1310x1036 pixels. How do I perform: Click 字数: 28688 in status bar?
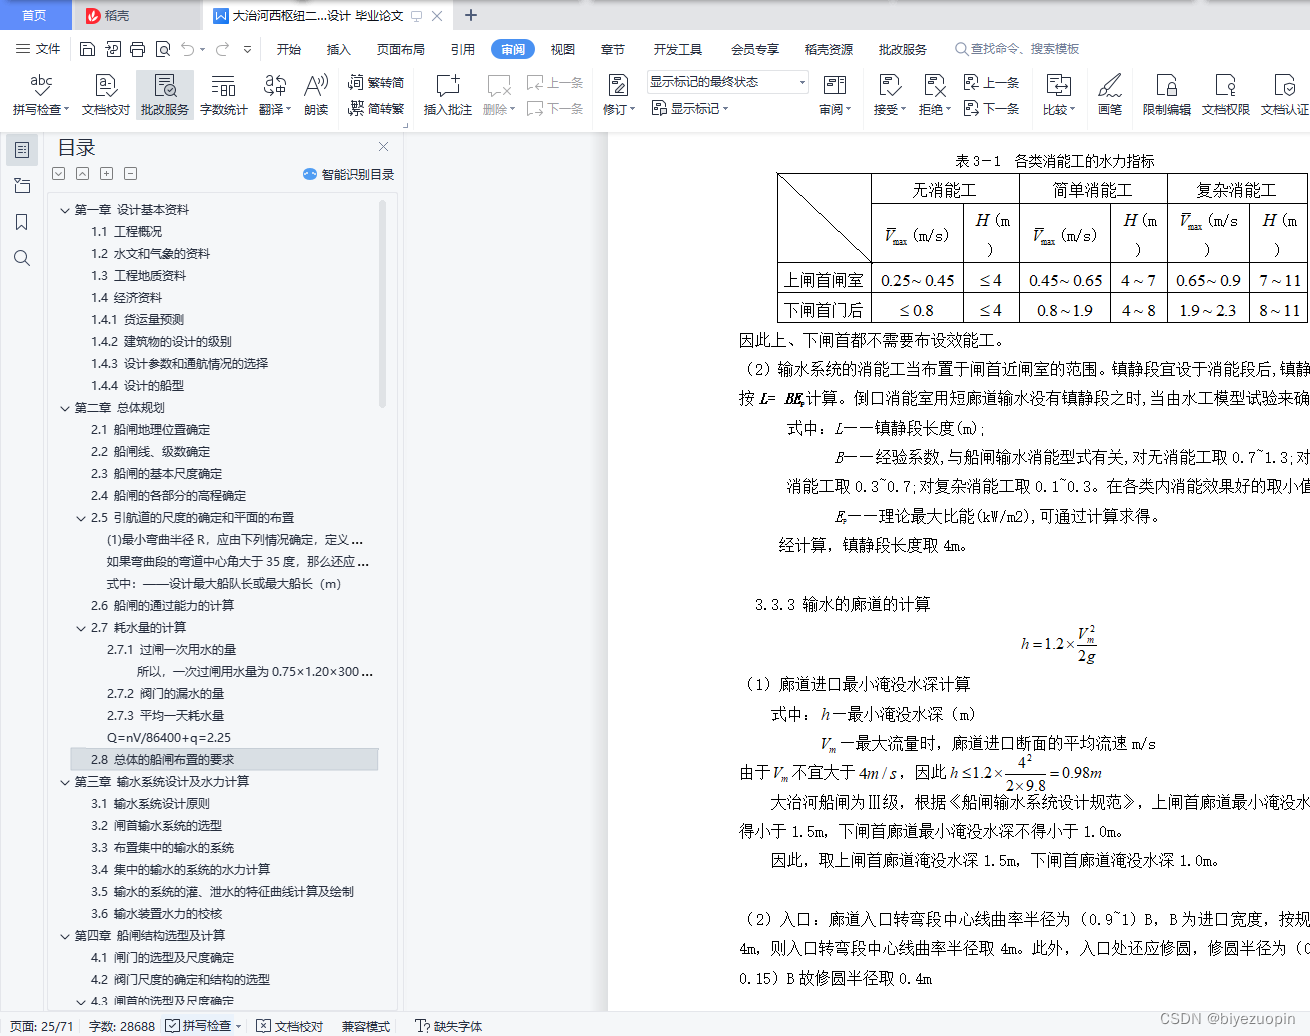(122, 1026)
